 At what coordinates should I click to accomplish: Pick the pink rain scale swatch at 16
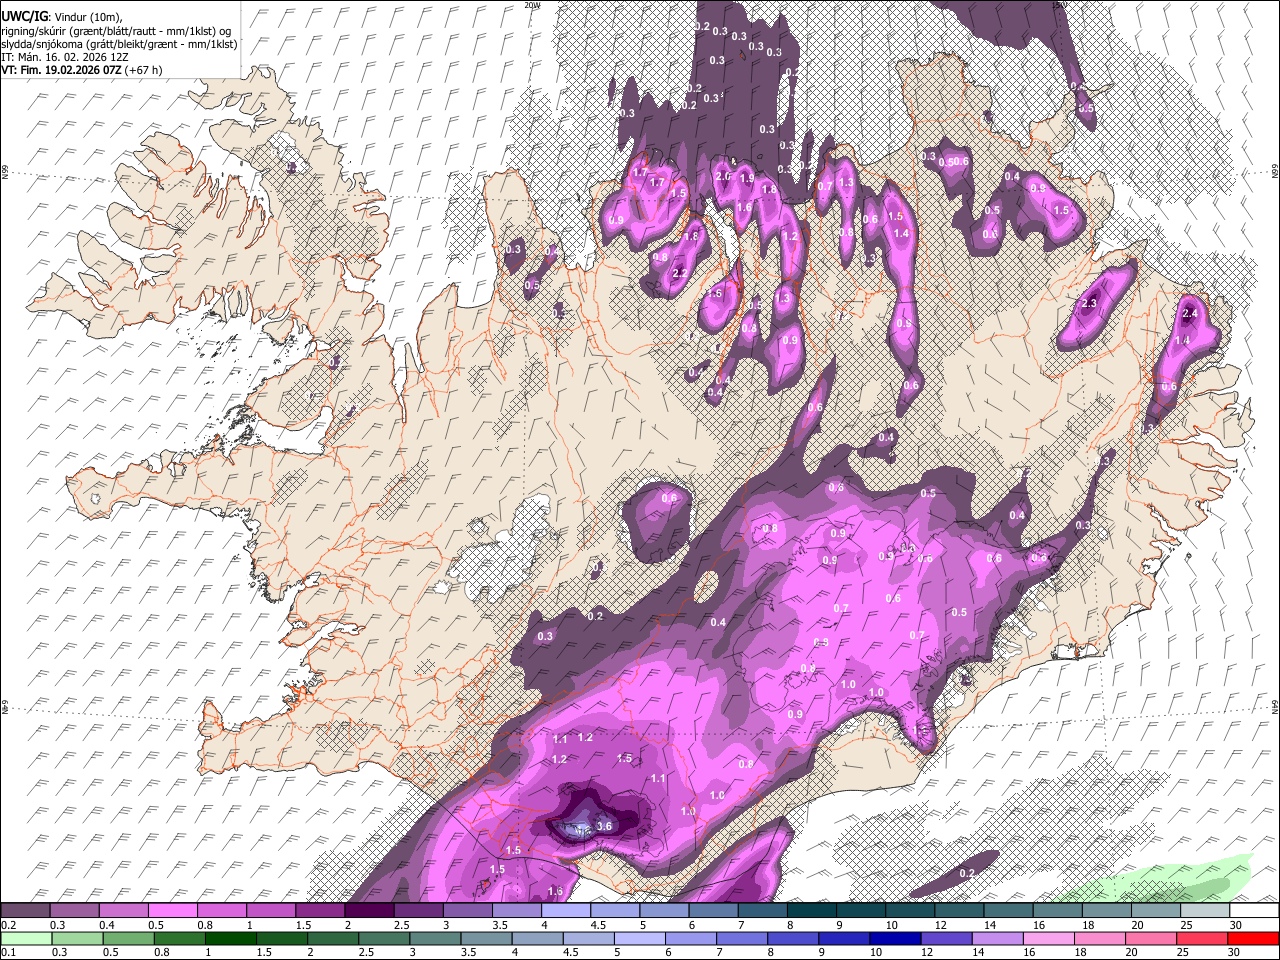point(1048,938)
